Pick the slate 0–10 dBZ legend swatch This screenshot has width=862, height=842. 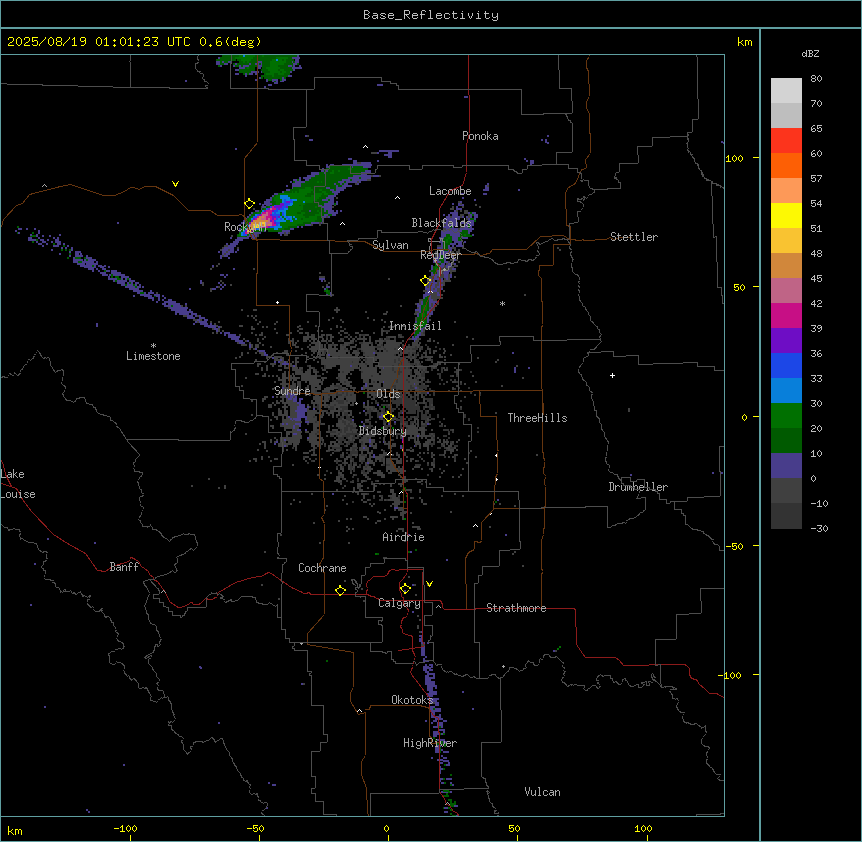[786, 466]
